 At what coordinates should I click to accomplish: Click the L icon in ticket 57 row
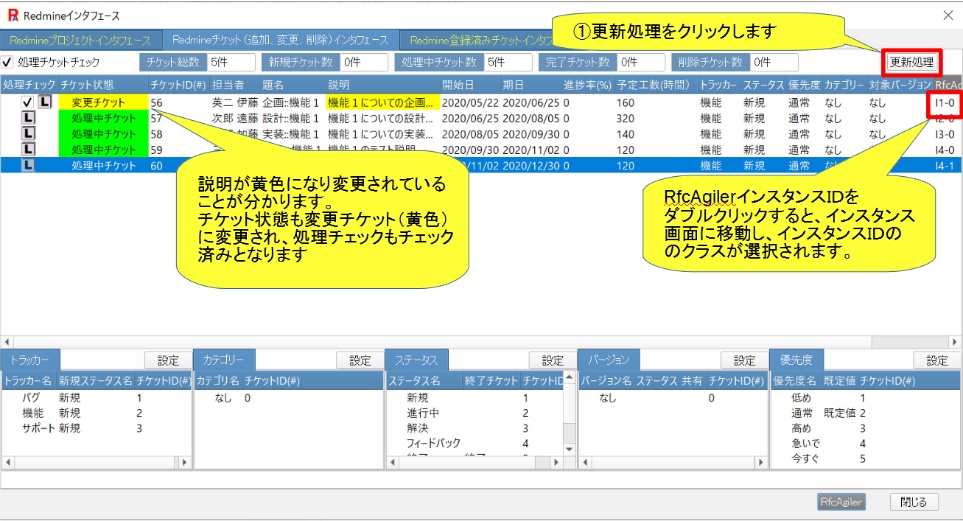pyautogui.click(x=28, y=117)
